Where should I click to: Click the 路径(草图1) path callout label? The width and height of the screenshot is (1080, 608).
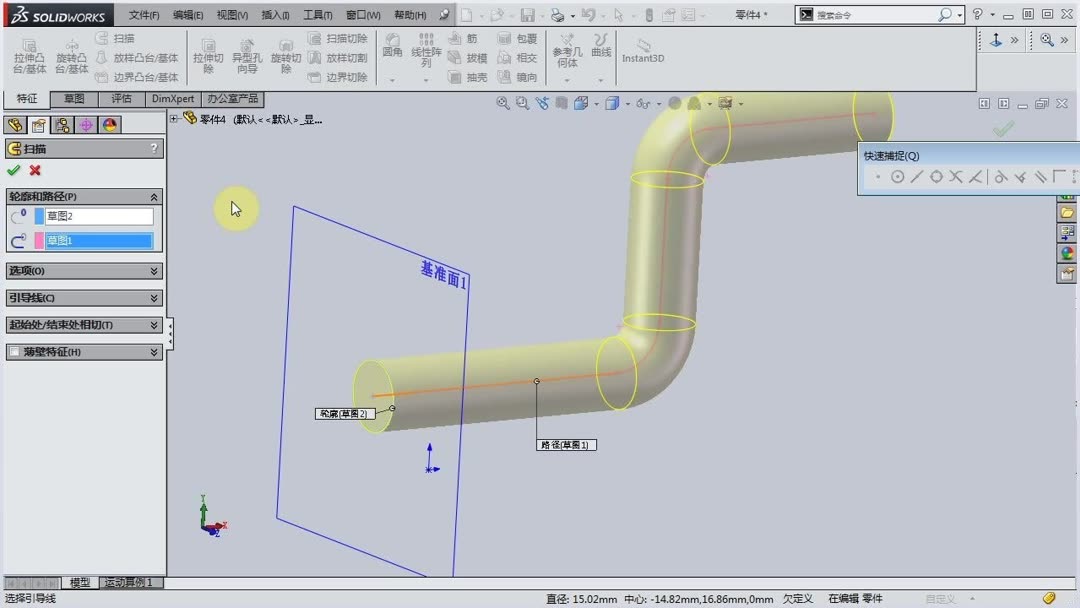coord(565,445)
